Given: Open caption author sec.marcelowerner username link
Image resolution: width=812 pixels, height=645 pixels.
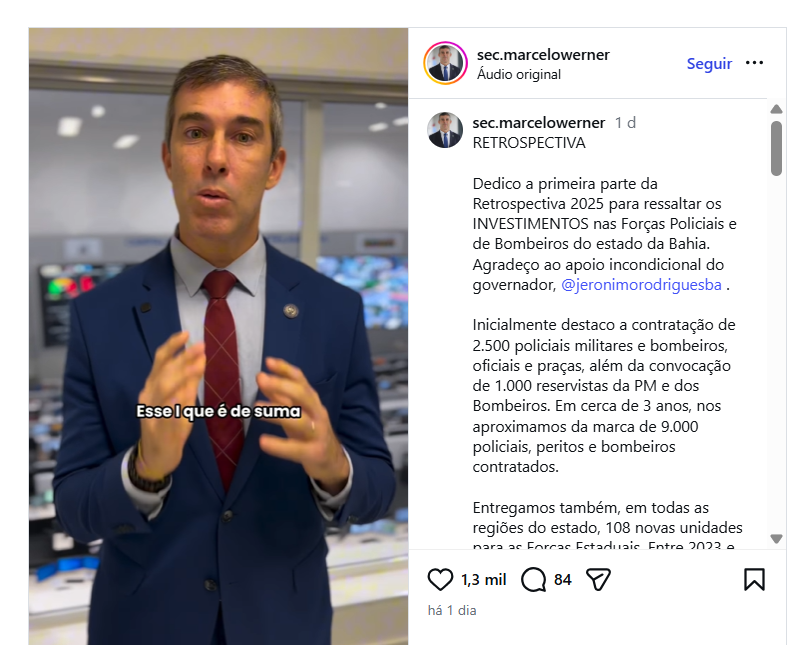Looking at the screenshot, I should tap(539, 123).
